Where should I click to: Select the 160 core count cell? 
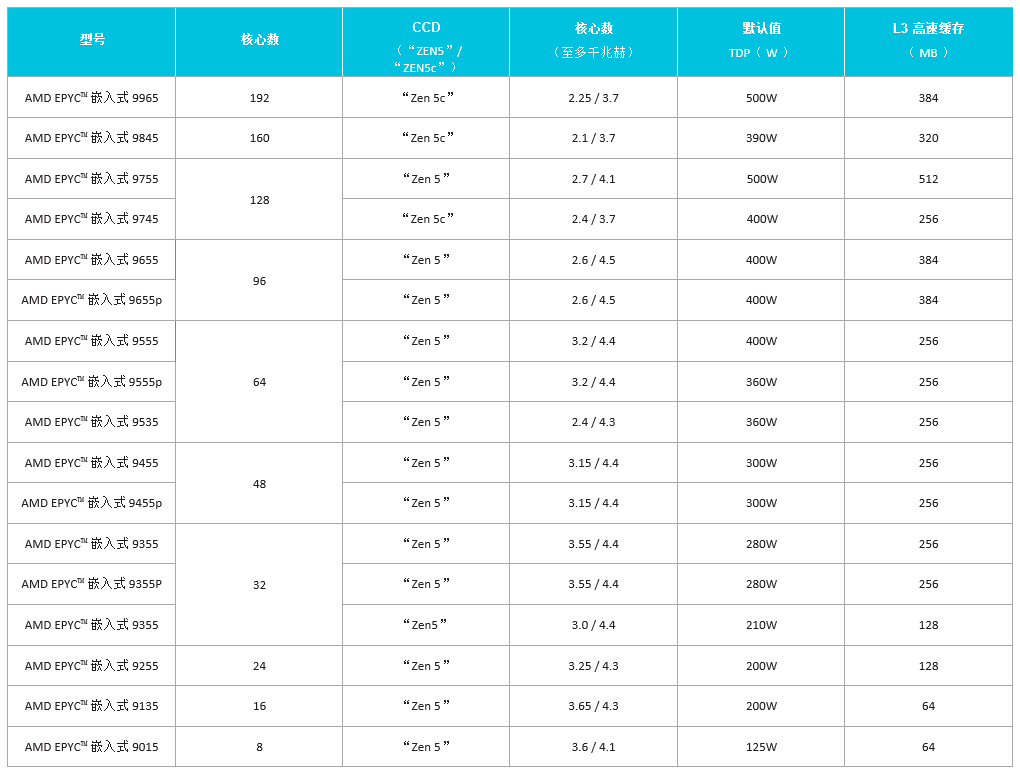tap(260, 138)
